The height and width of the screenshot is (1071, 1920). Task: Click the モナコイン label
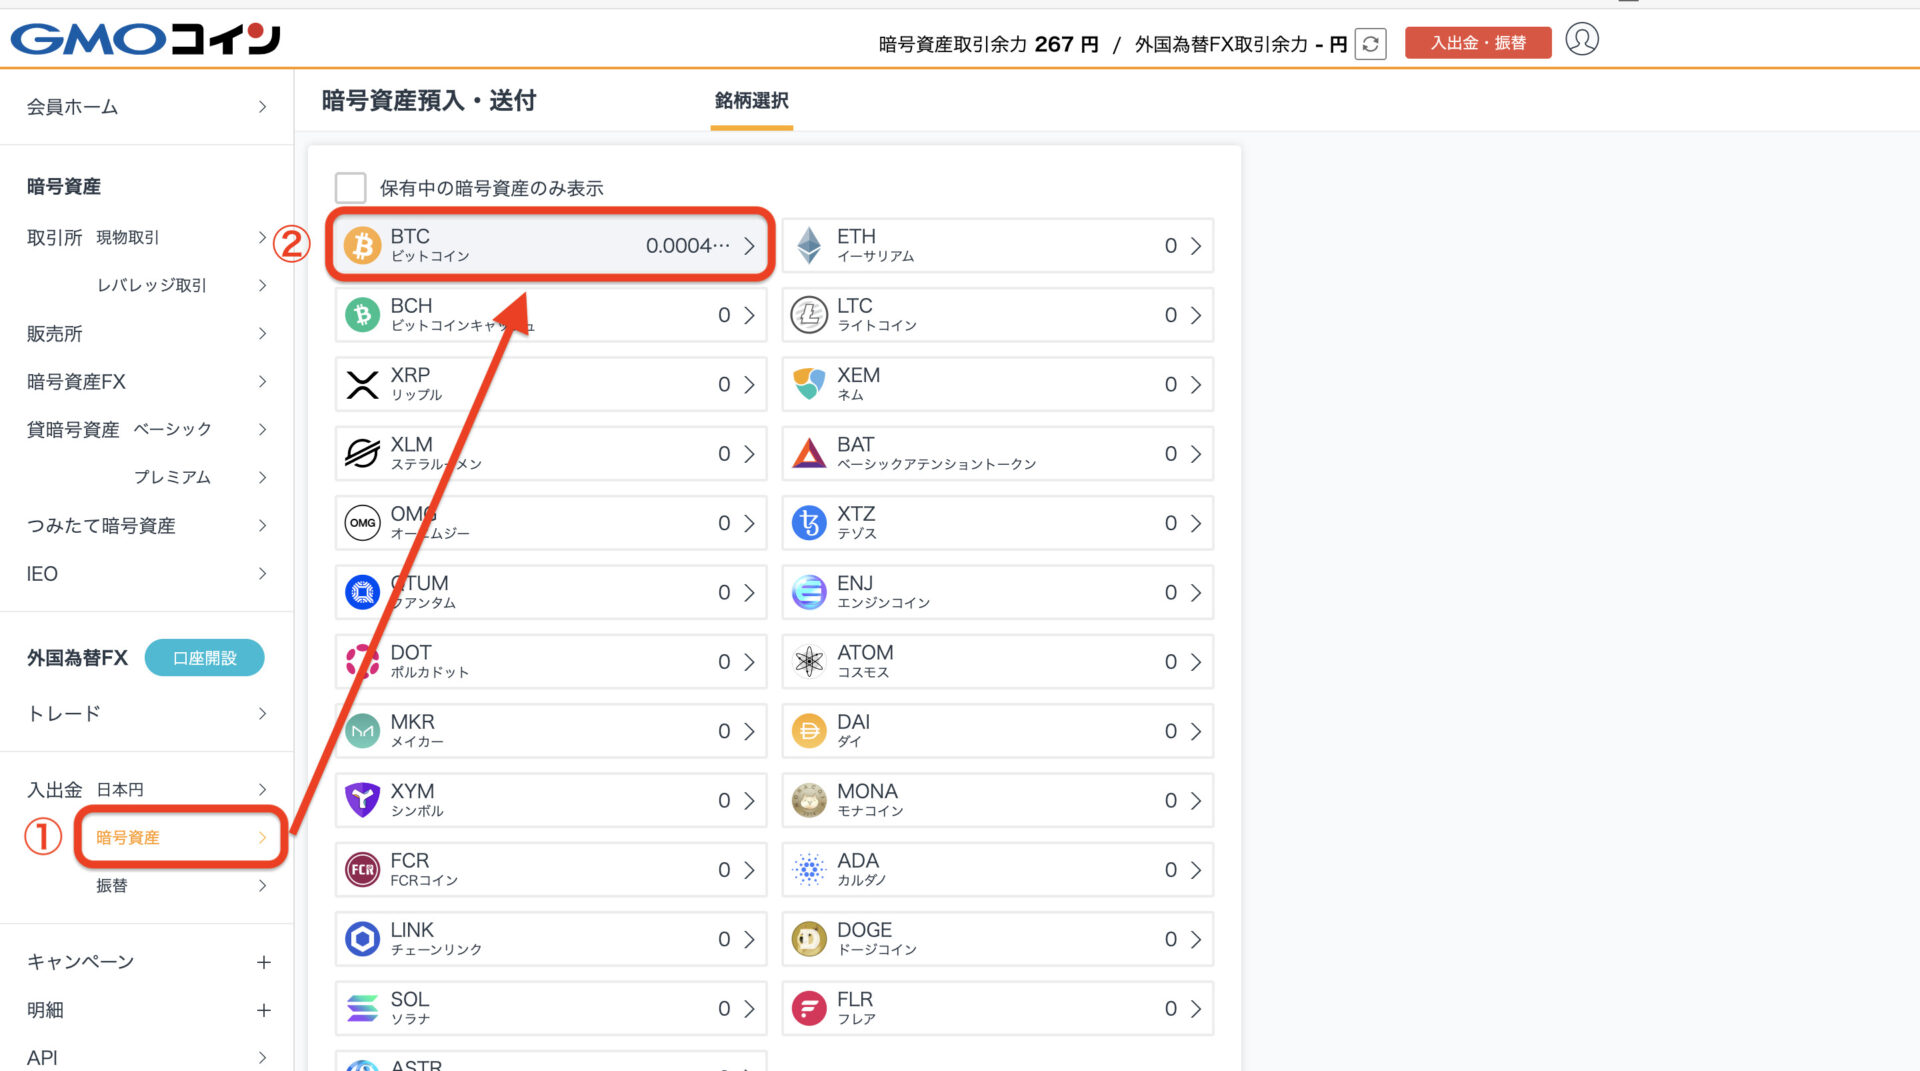(870, 811)
